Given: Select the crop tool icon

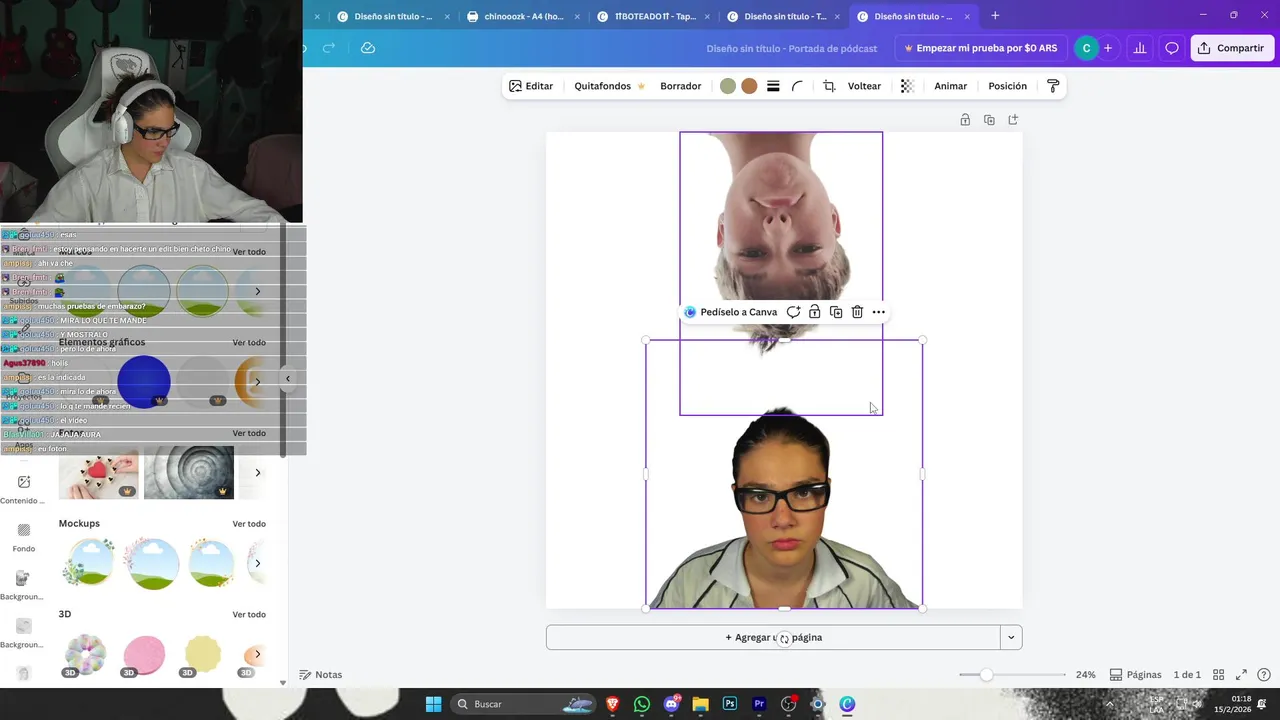Looking at the screenshot, I should tap(829, 86).
